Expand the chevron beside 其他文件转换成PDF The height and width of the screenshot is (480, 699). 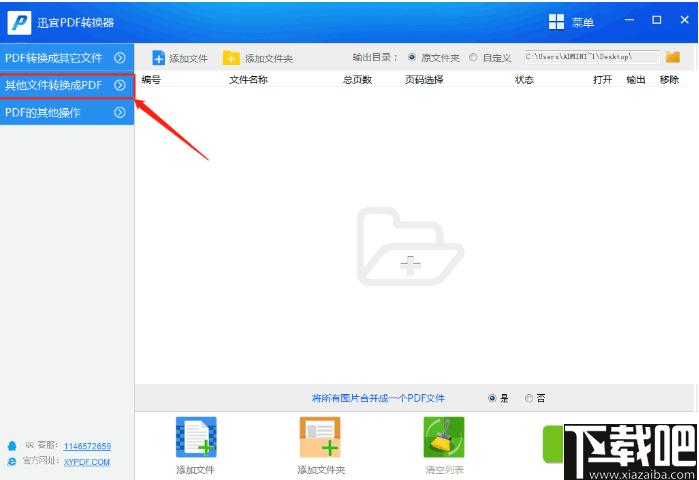119,85
